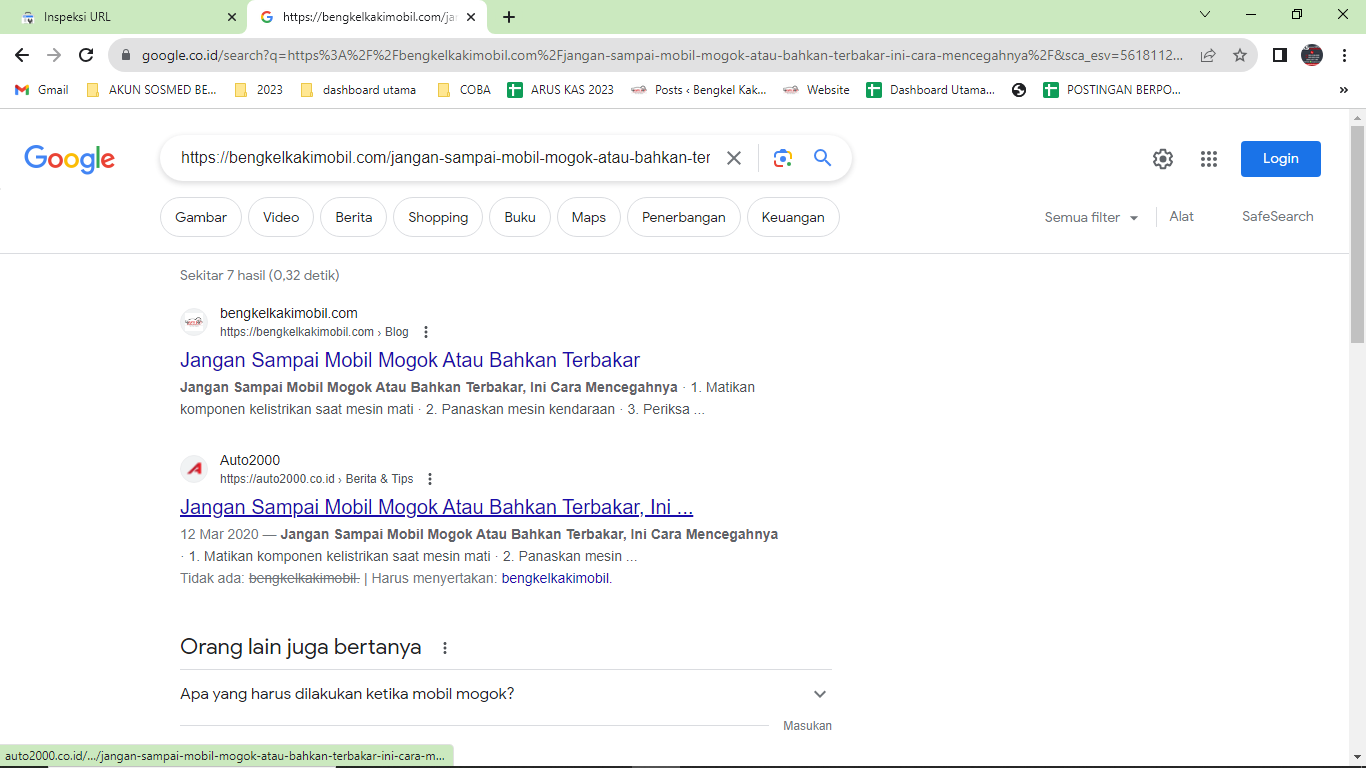This screenshot has width=1366, height=768.
Task: Bookmark this page with the star icon
Action: click(1240, 55)
